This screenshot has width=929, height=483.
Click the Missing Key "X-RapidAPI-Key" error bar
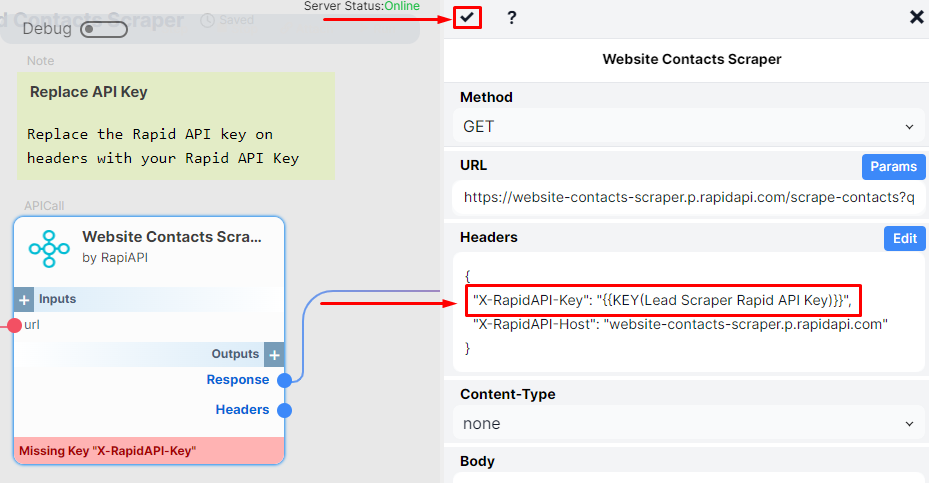(149, 451)
